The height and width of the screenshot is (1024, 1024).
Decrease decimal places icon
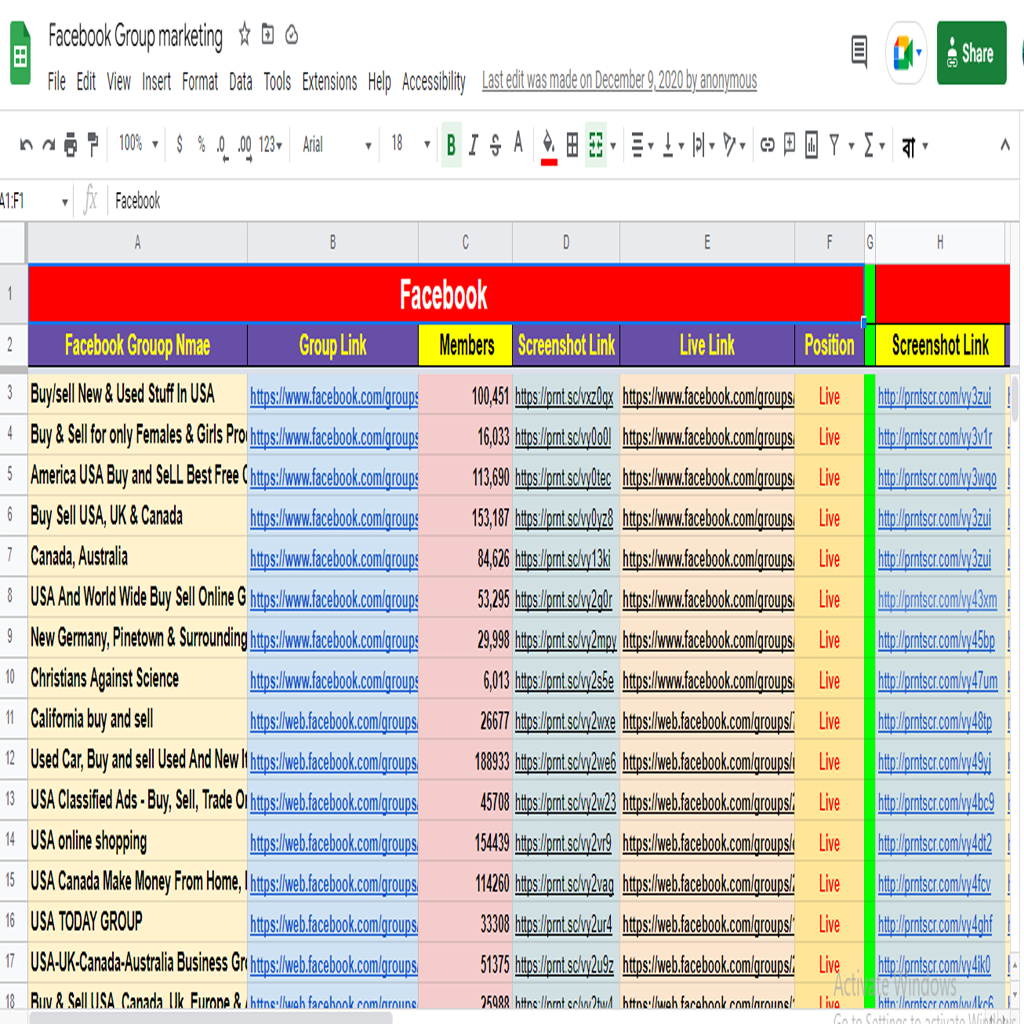point(222,146)
